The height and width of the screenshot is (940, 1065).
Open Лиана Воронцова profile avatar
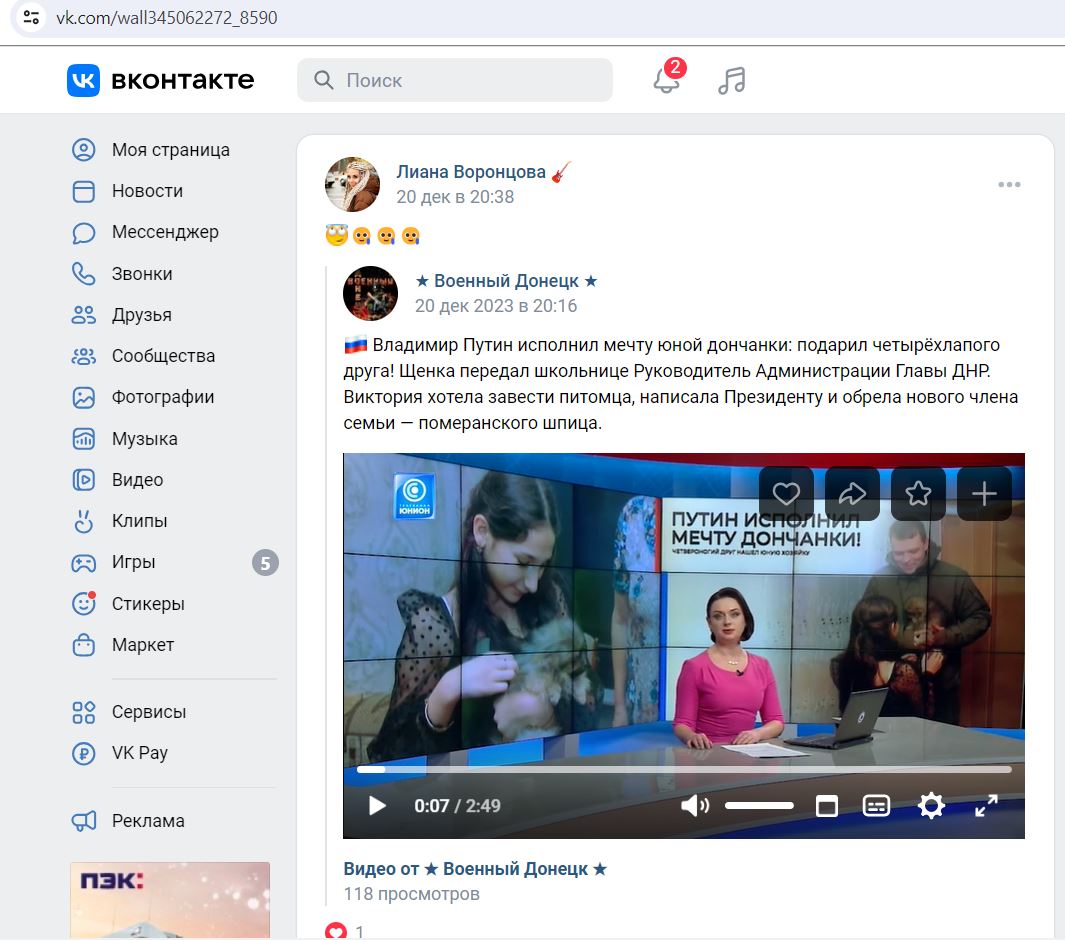(353, 184)
